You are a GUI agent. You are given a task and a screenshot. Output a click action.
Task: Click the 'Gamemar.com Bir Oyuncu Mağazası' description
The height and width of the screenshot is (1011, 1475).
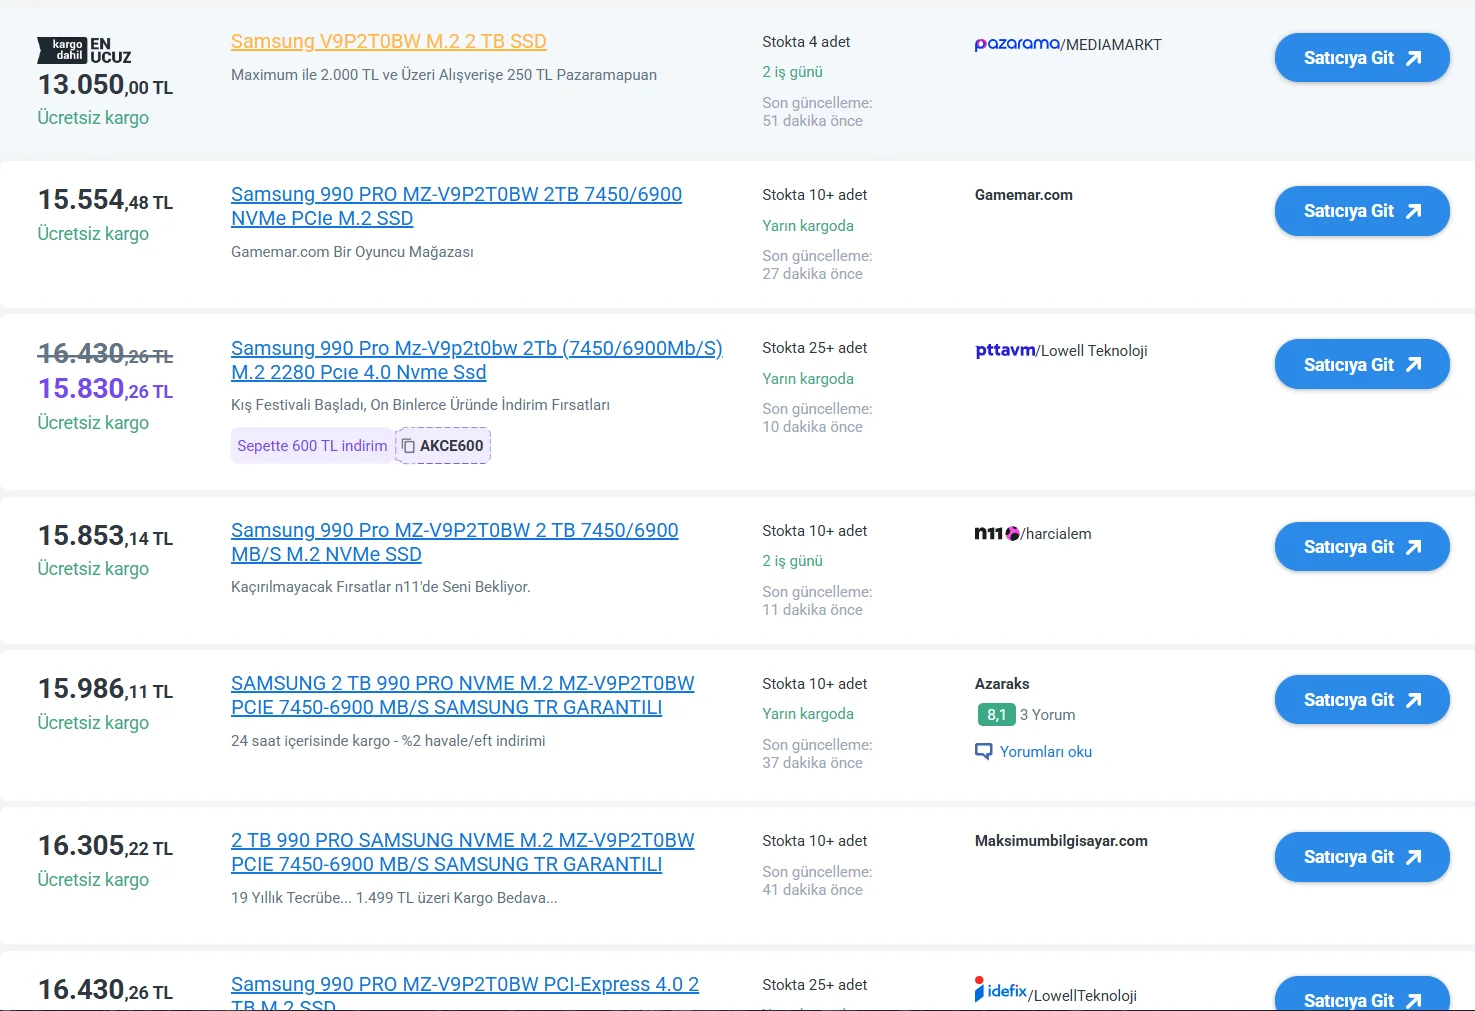pos(352,252)
